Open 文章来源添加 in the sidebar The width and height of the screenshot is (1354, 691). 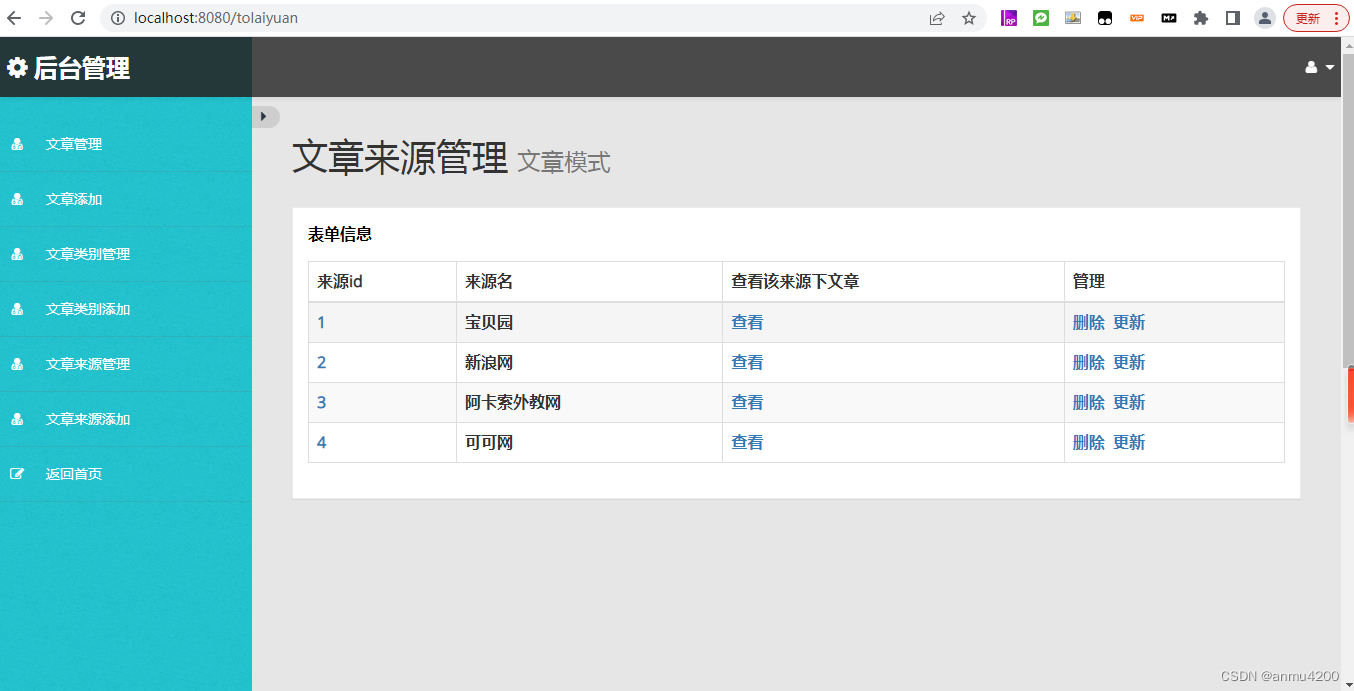coord(88,419)
